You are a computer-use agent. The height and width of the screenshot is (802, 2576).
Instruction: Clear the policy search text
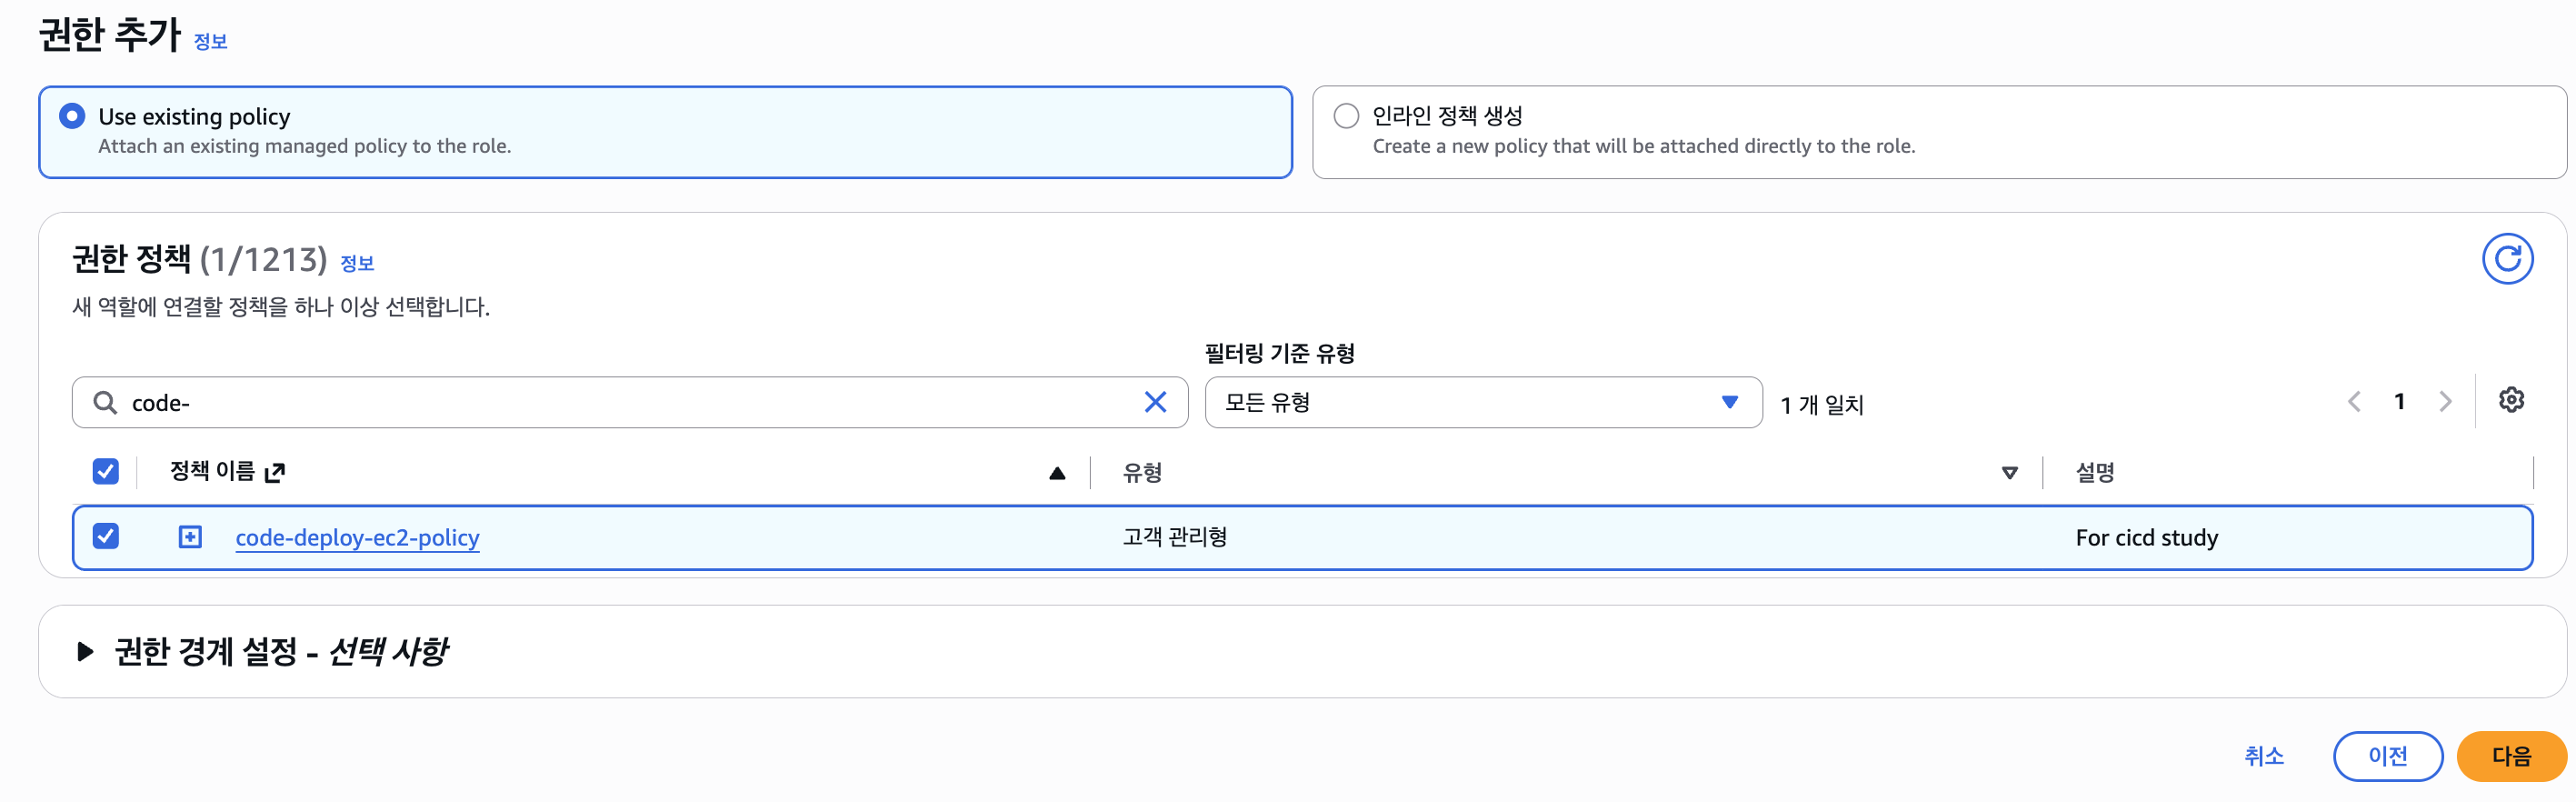pyautogui.click(x=1155, y=402)
